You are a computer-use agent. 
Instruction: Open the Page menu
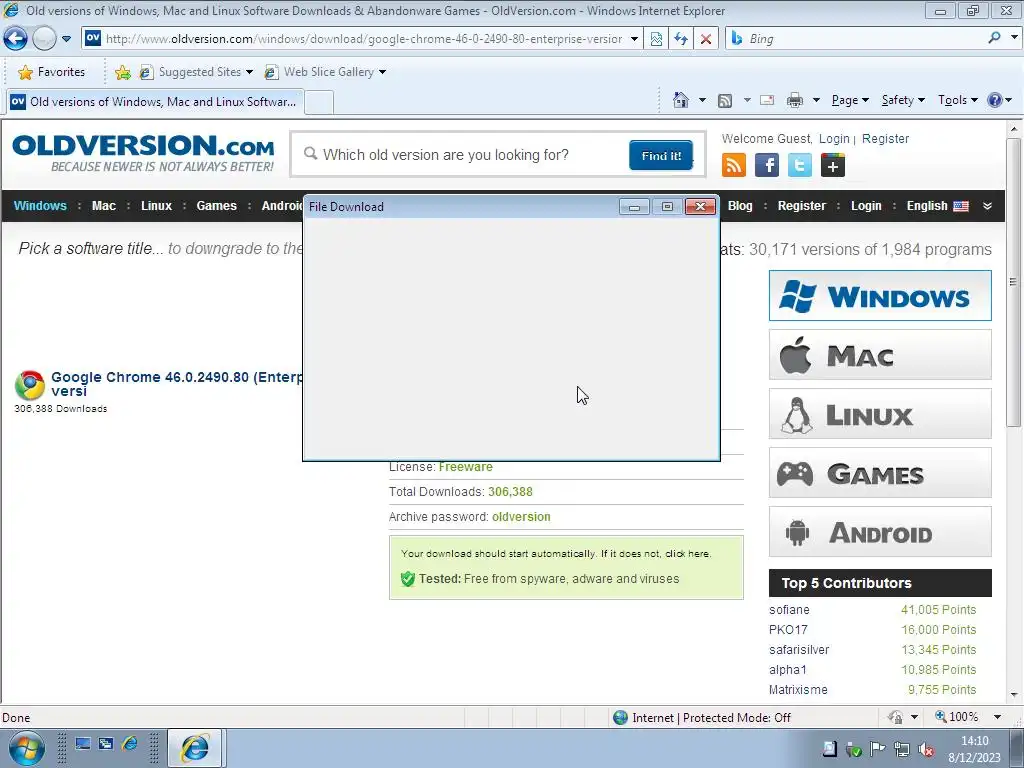850,100
